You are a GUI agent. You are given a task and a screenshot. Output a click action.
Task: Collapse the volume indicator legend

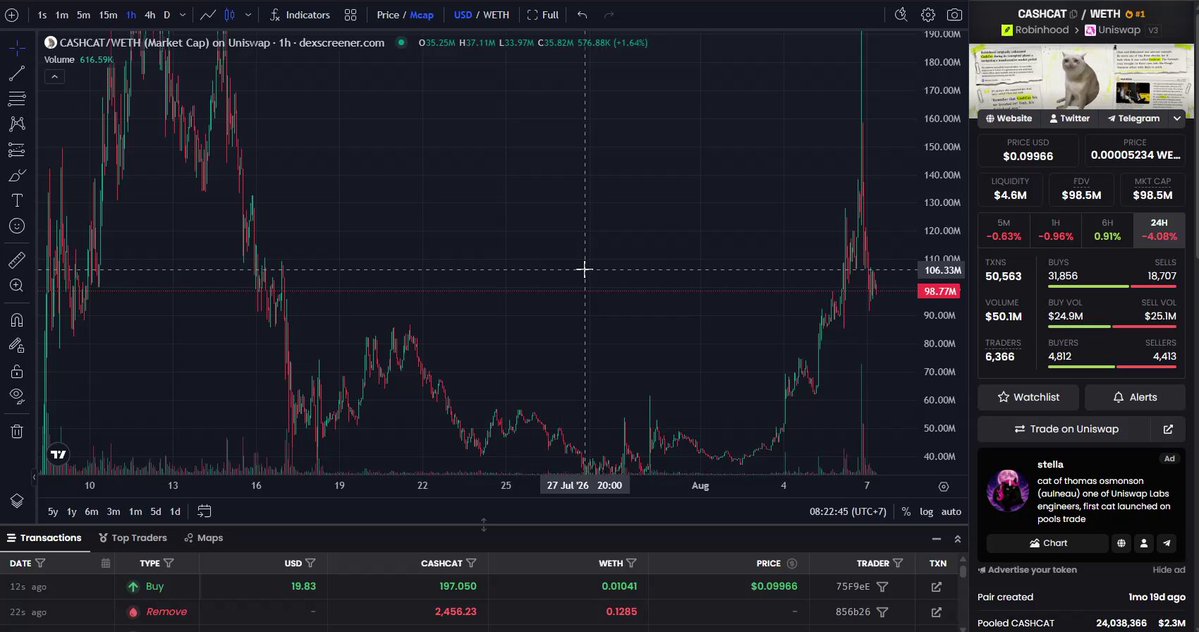[x=54, y=76]
